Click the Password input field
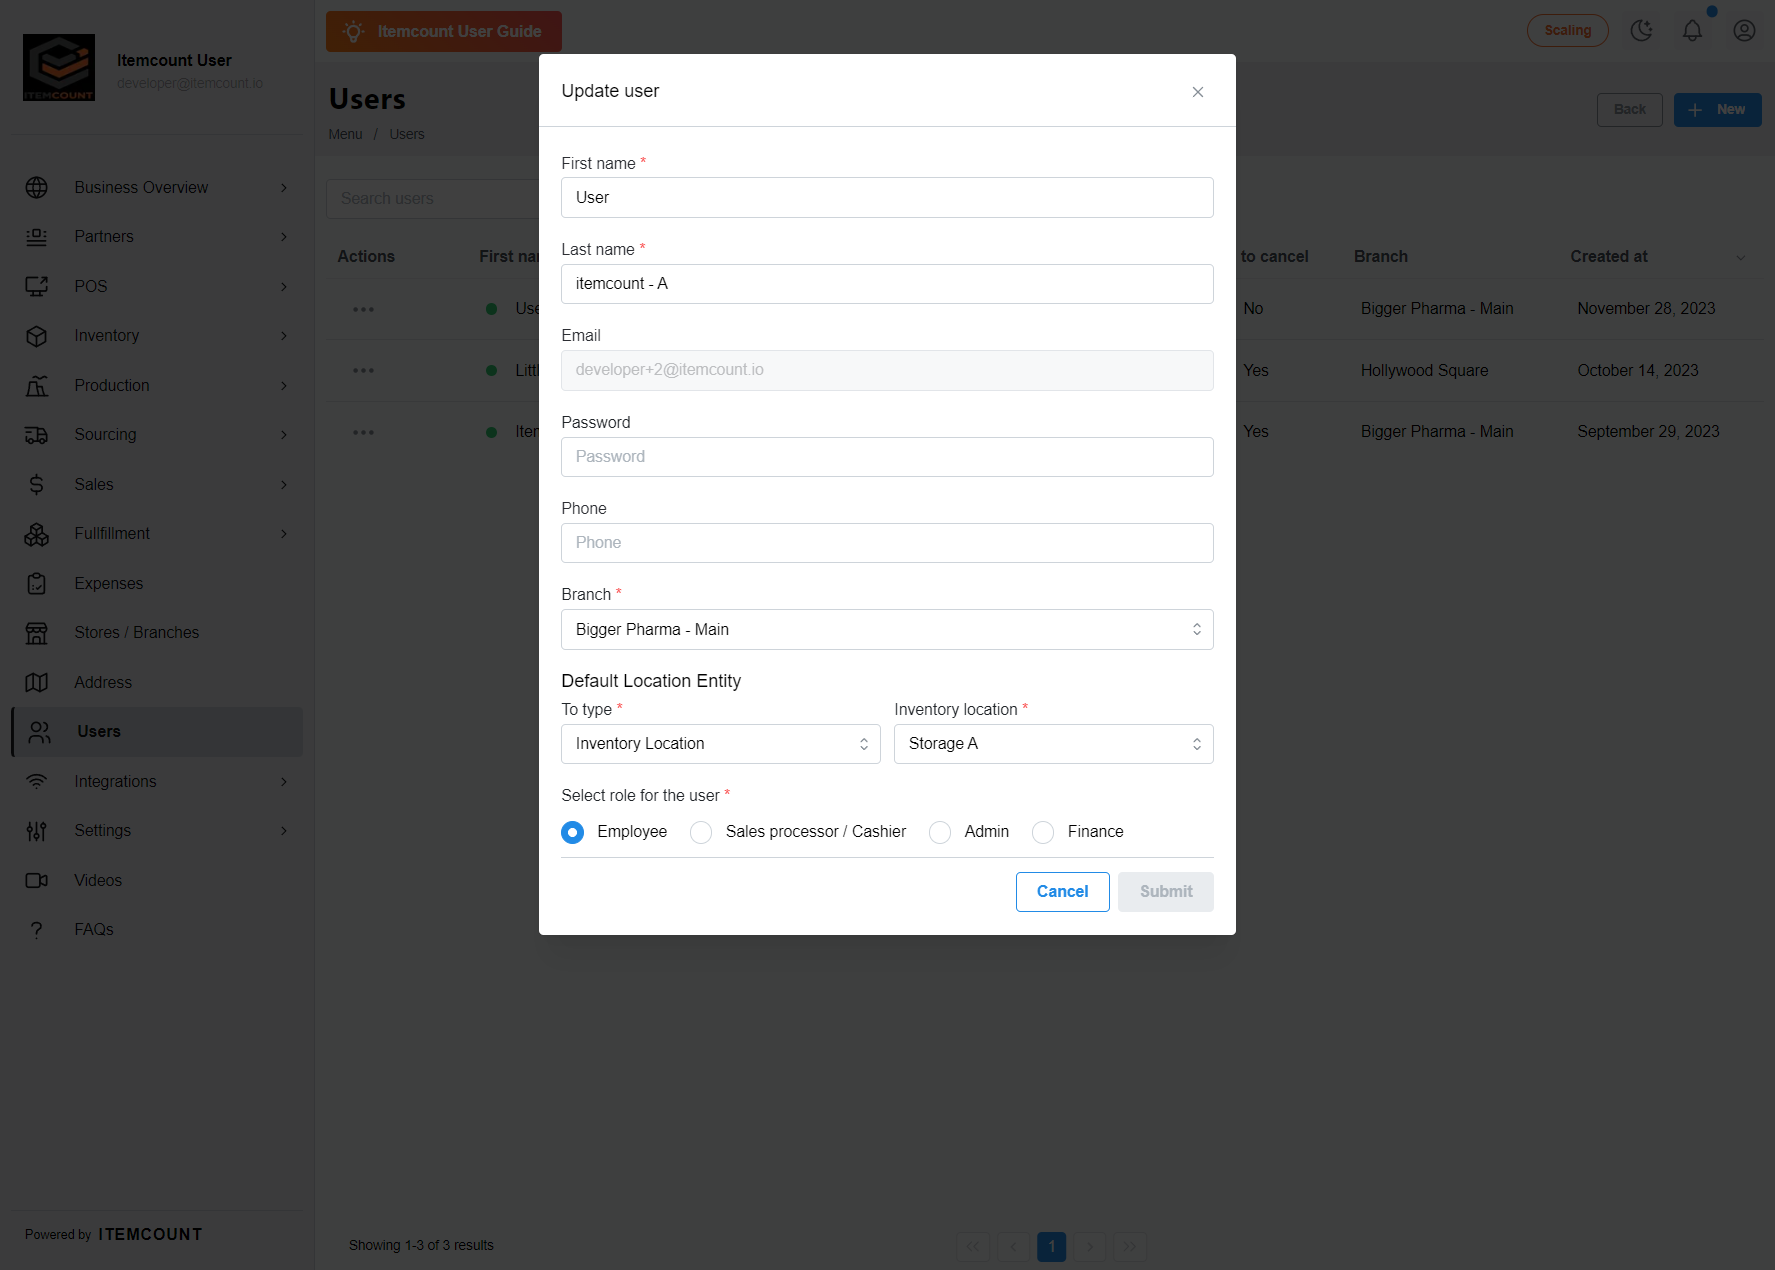Image resolution: width=1775 pixels, height=1270 pixels. tap(887, 457)
